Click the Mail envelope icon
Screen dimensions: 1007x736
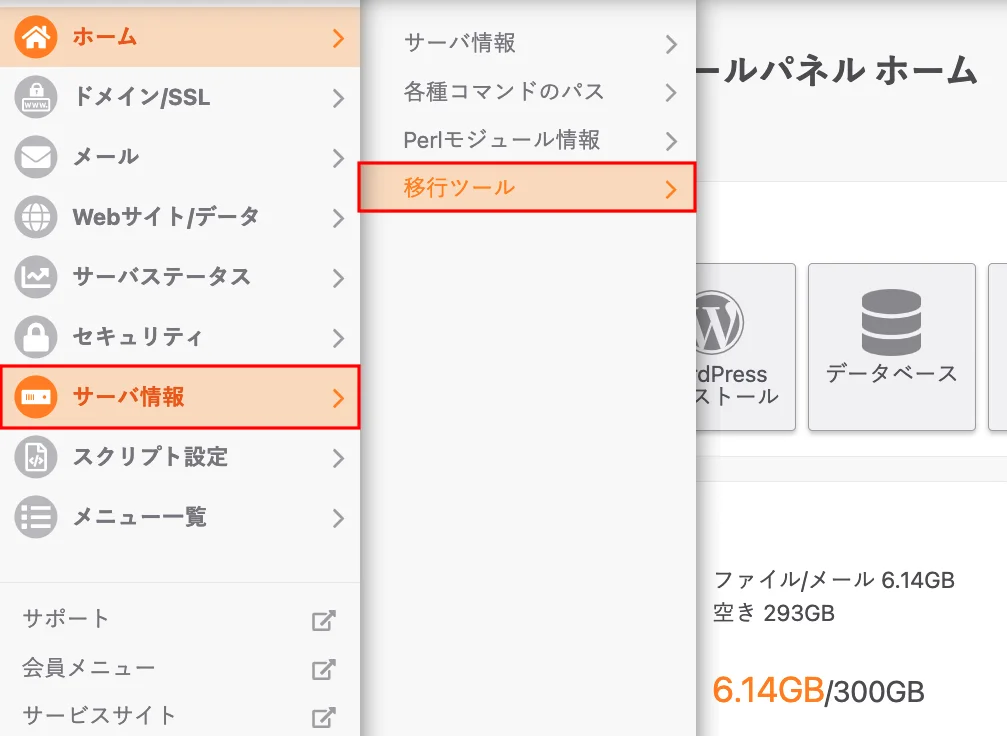pyautogui.click(x=36, y=157)
